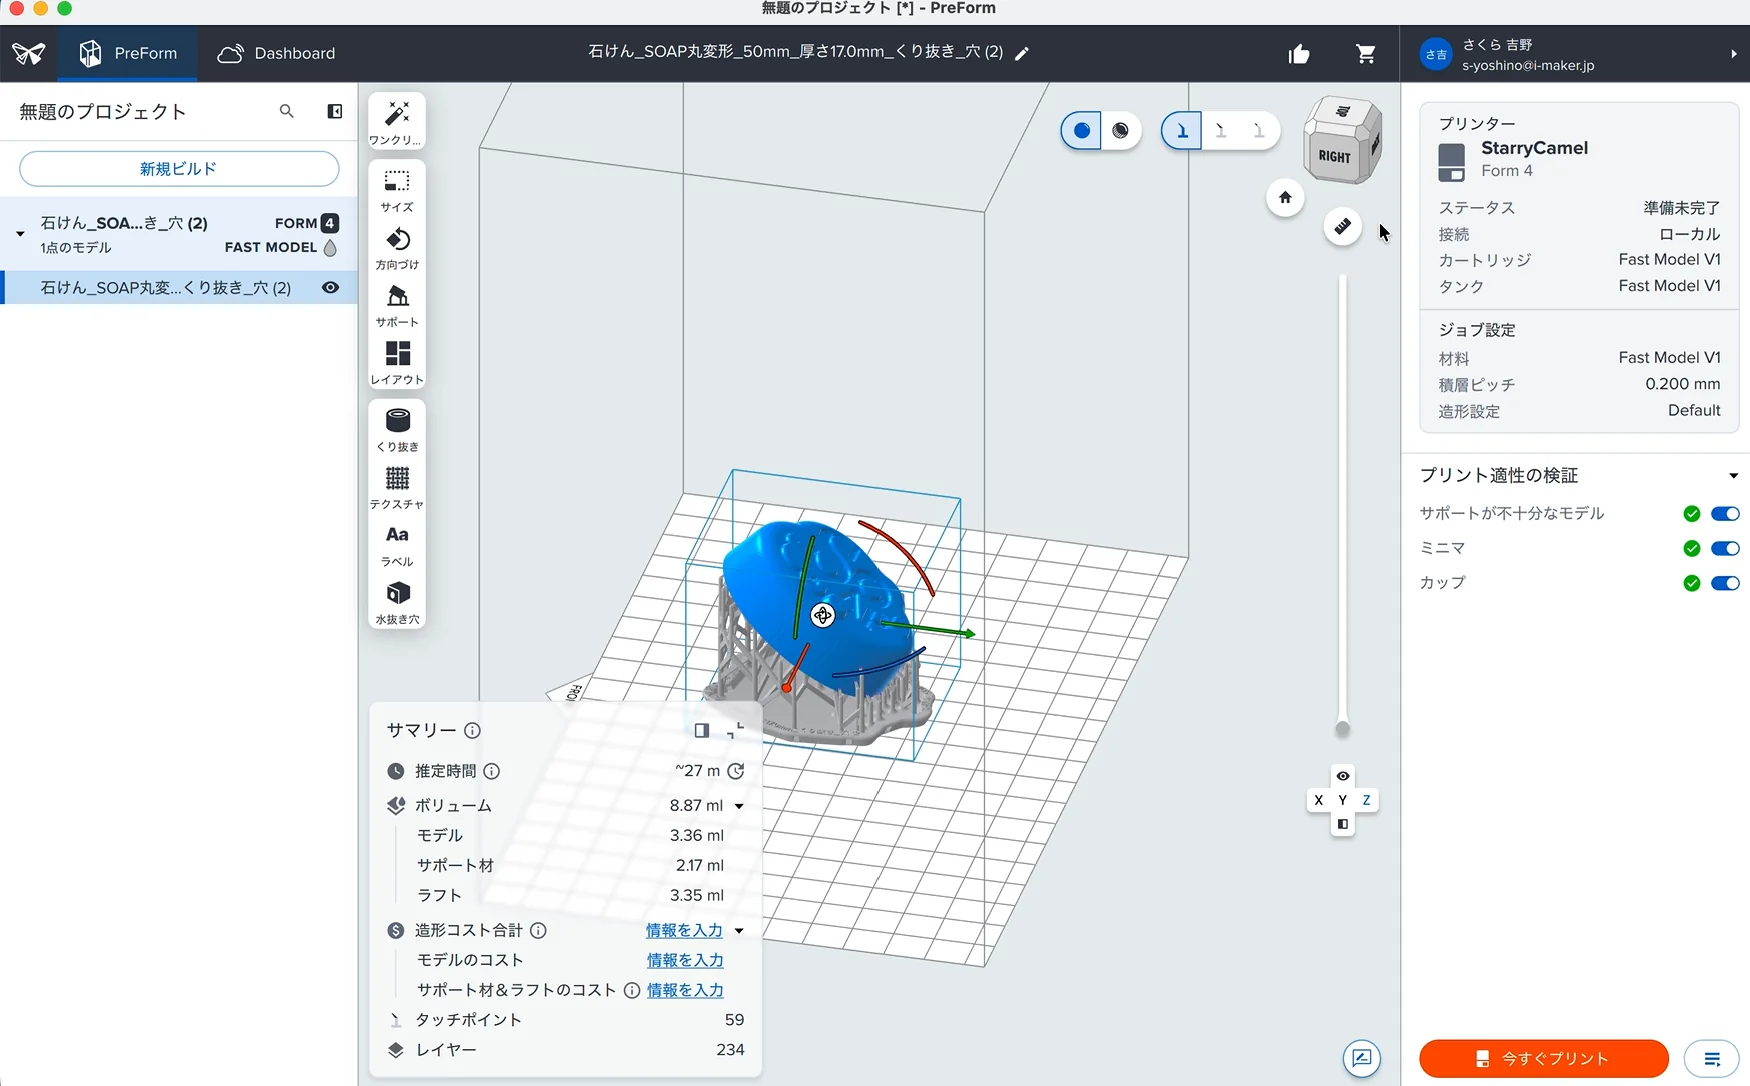Open the 造形設定 Default setting
Screen dimensions: 1750x1086
[1579, 411]
